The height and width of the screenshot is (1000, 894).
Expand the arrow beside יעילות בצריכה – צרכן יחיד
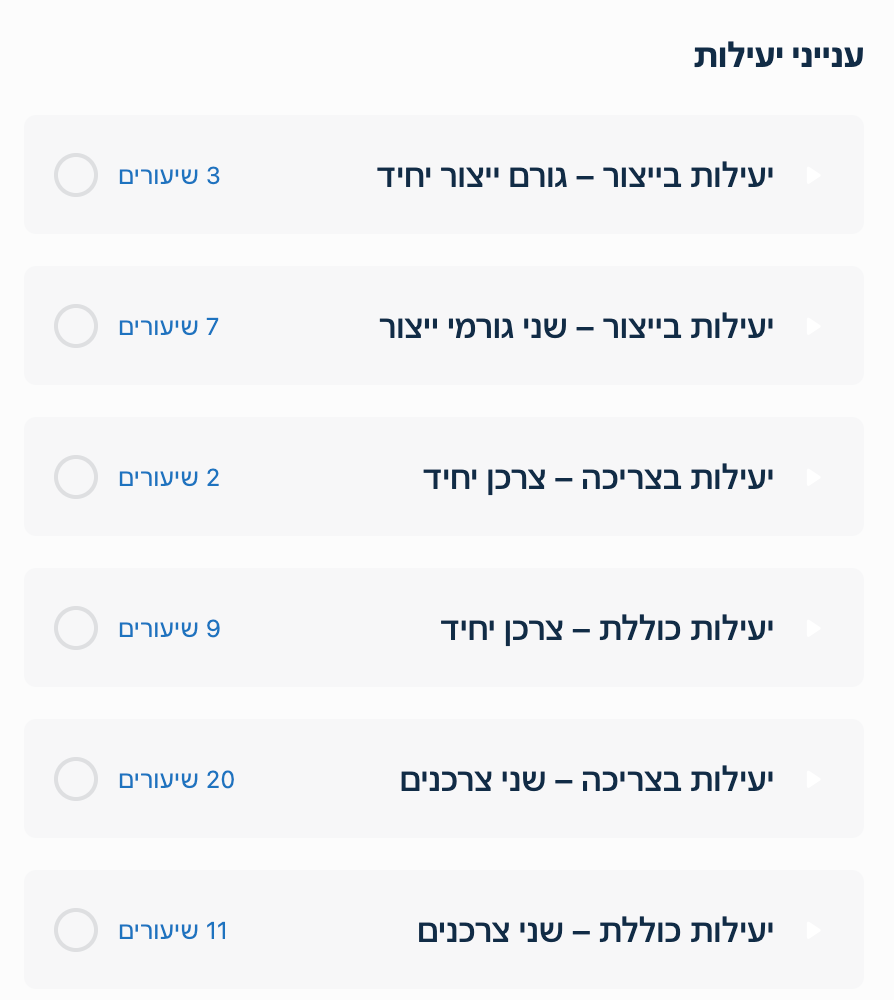pos(813,478)
